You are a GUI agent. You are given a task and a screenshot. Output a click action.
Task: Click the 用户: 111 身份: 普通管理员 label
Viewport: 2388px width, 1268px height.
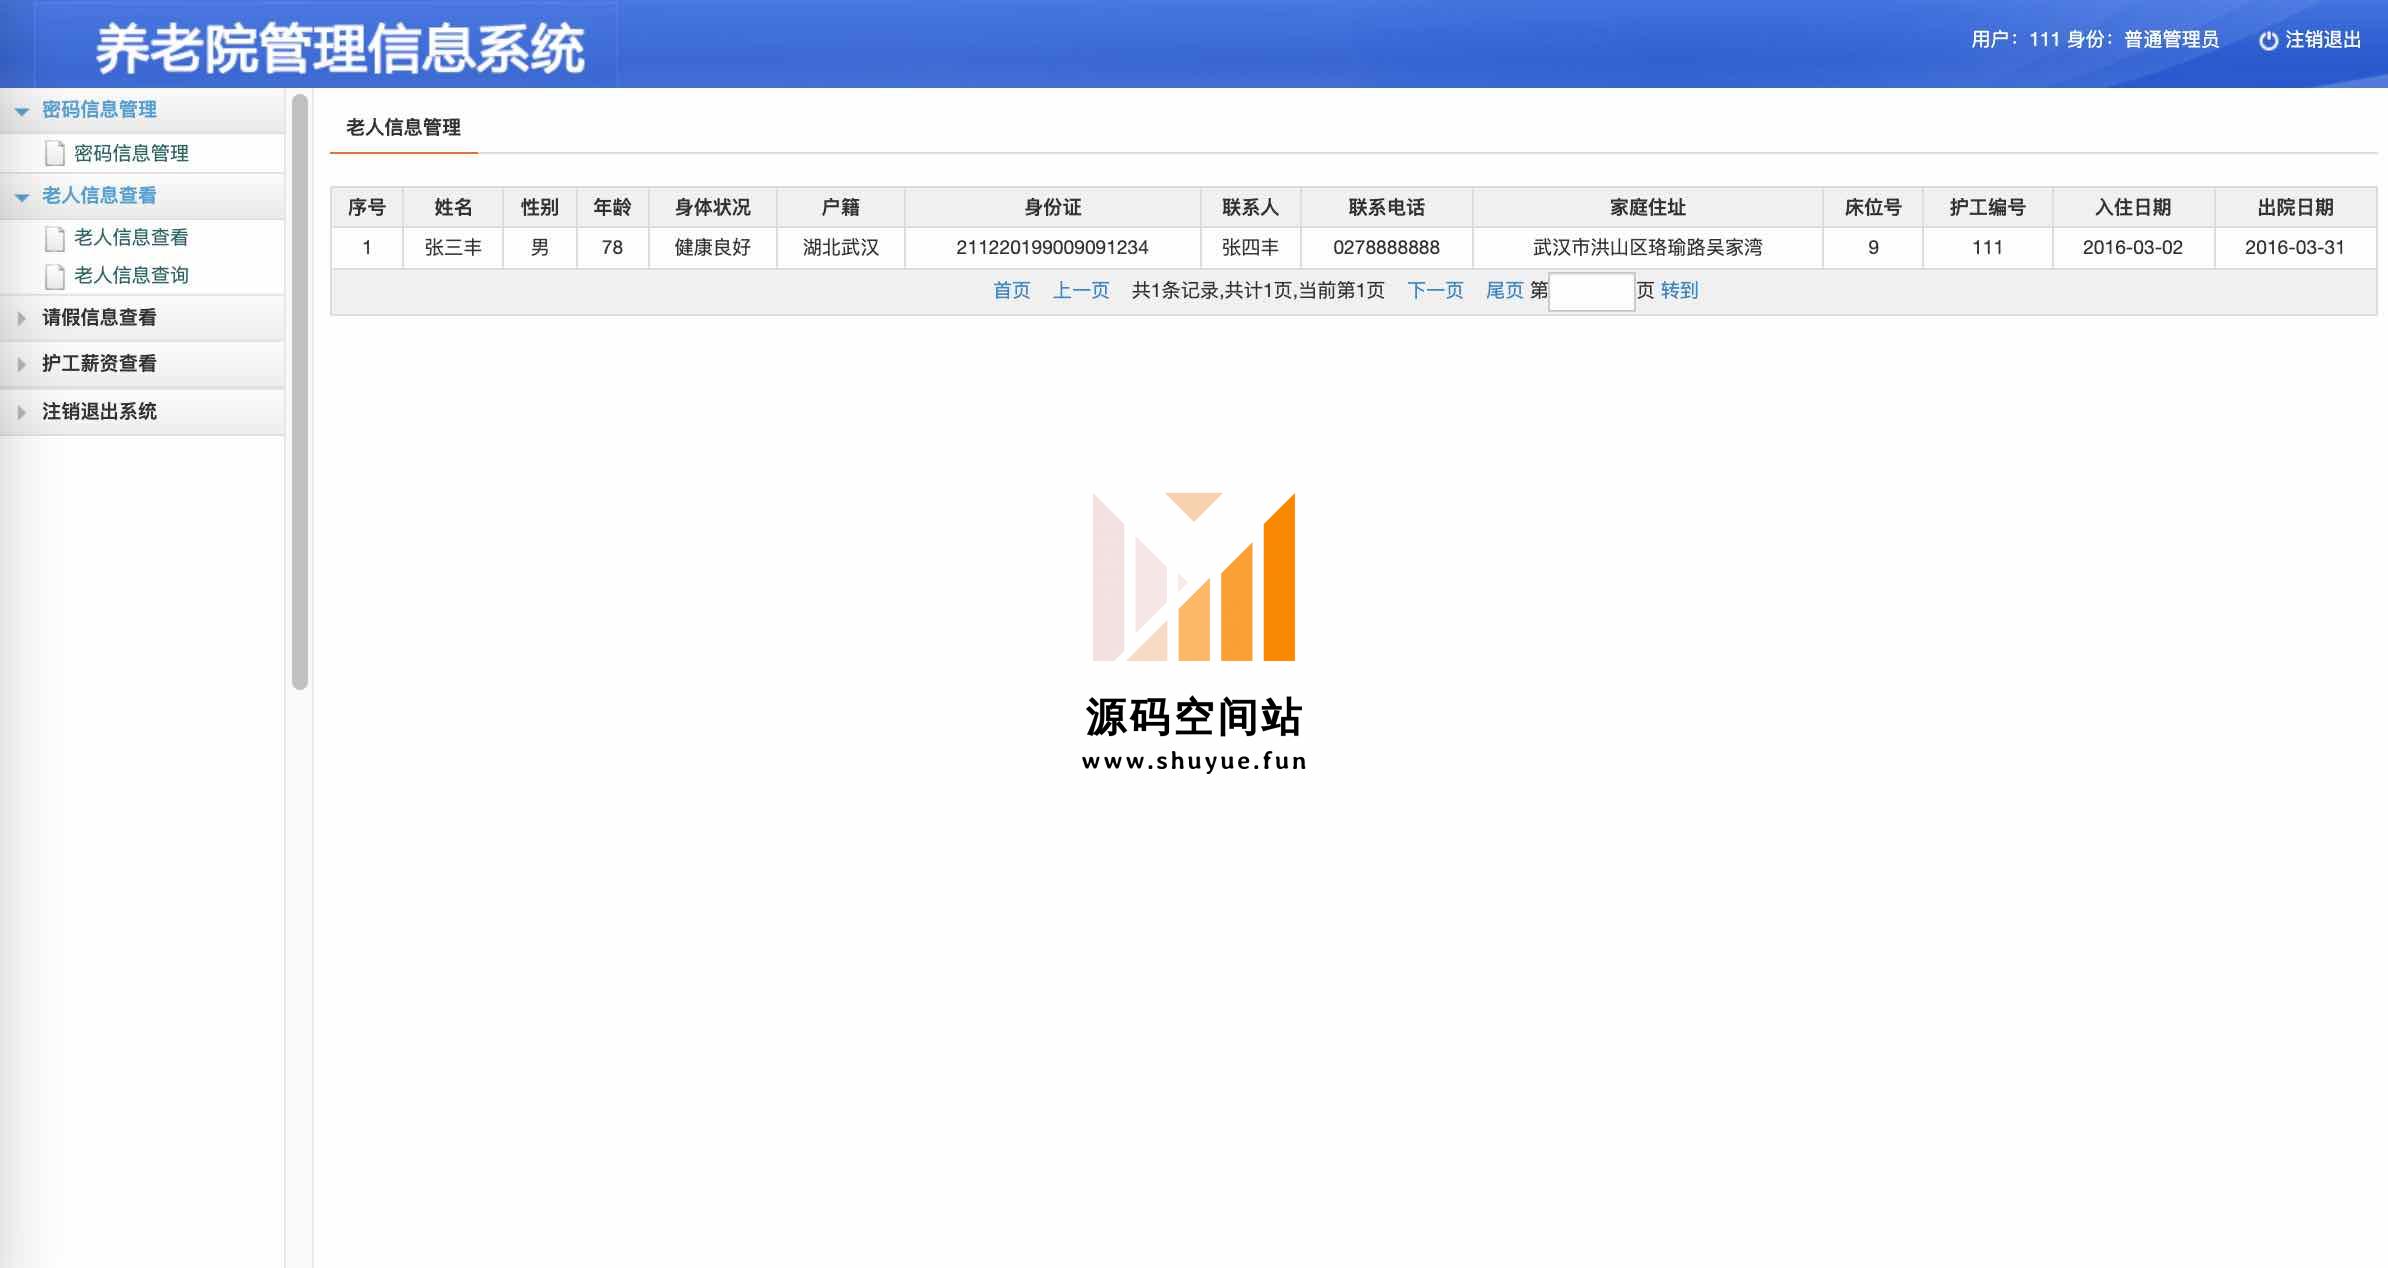2095,40
